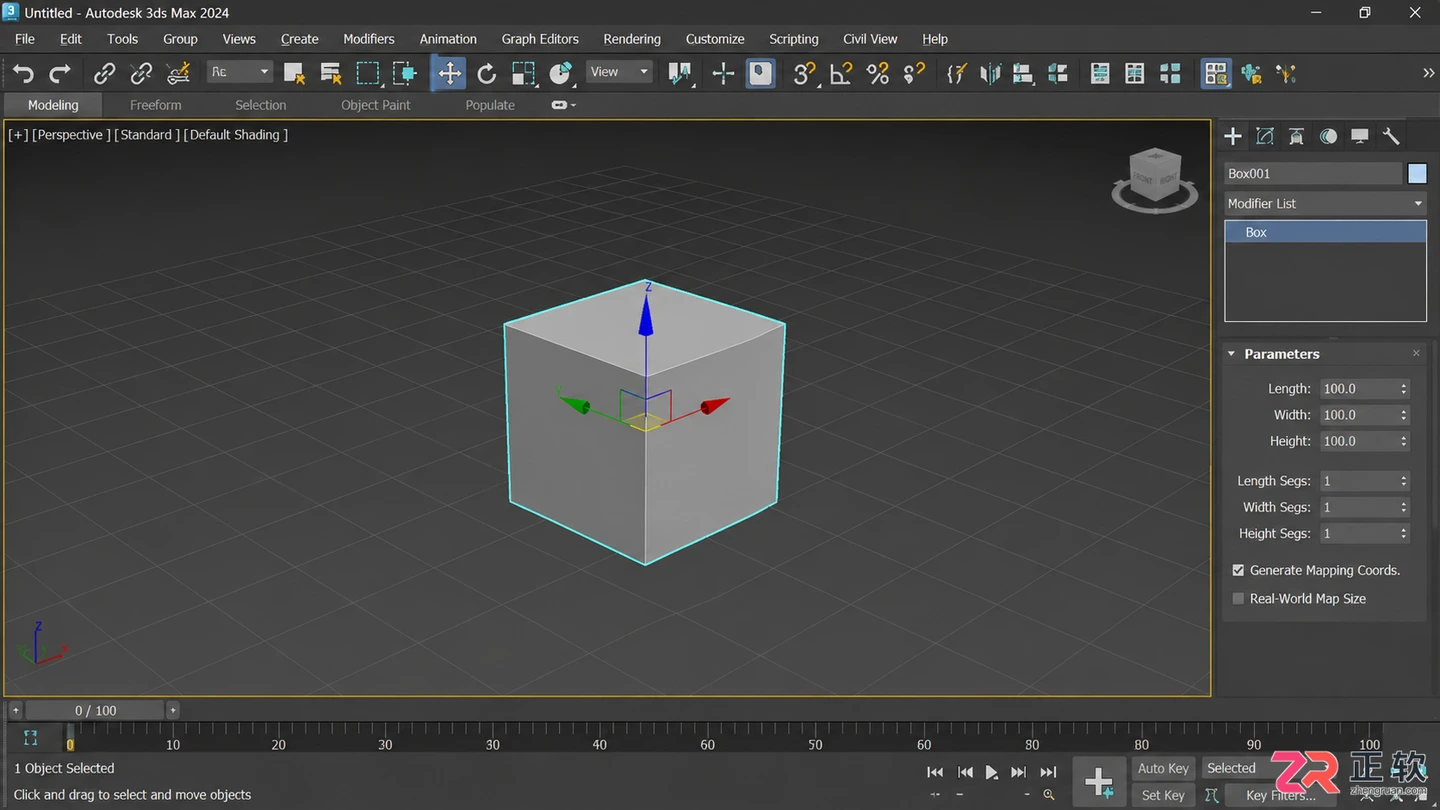The width and height of the screenshot is (1440, 810).
Task: Click the Unlink Selection broken-chain icon
Action: click(141, 73)
